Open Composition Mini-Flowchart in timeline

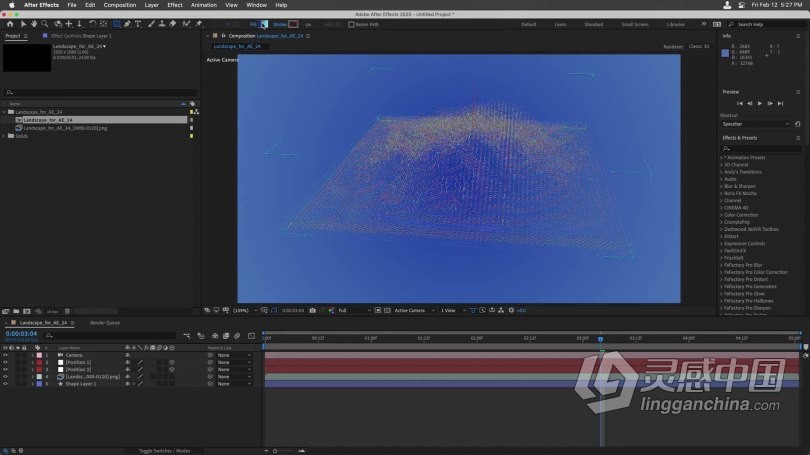pyautogui.click(x=186, y=336)
